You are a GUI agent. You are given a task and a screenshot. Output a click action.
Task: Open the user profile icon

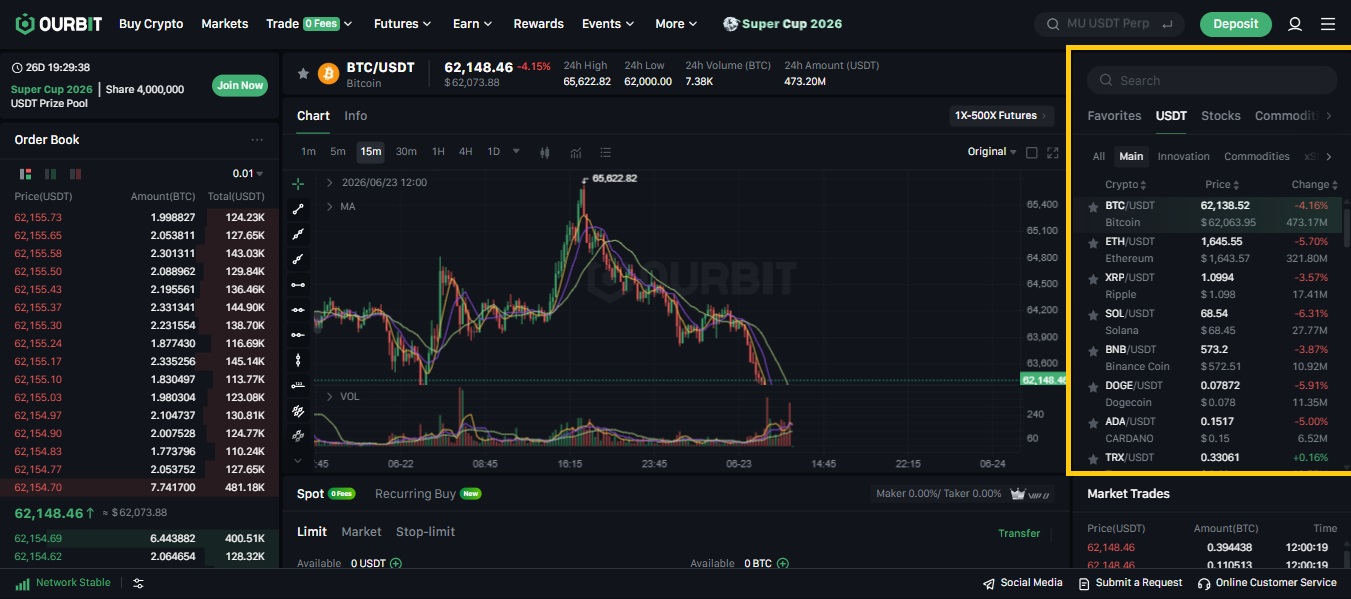tap(1295, 24)
